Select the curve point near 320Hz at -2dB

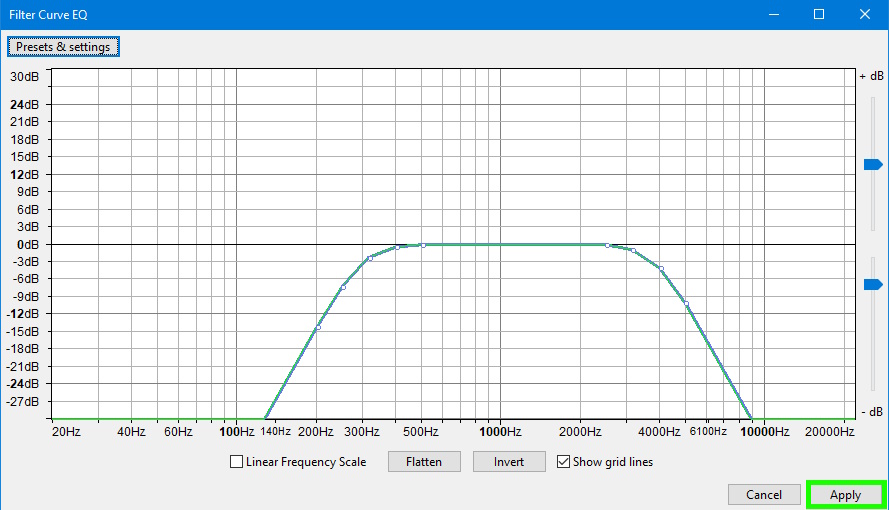(x=370, y=258)
